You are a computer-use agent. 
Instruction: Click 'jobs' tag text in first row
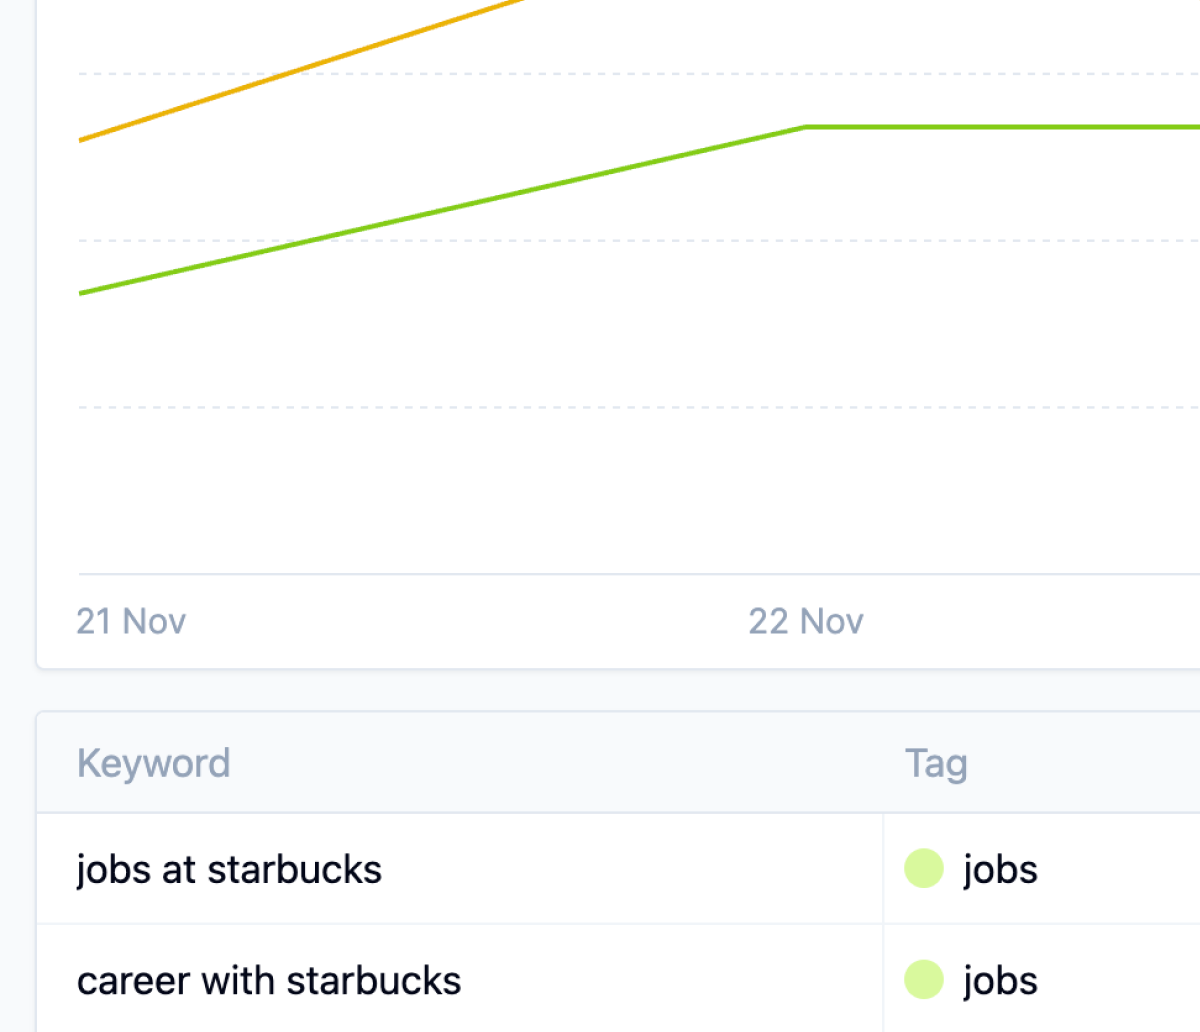click(1000, 869)
